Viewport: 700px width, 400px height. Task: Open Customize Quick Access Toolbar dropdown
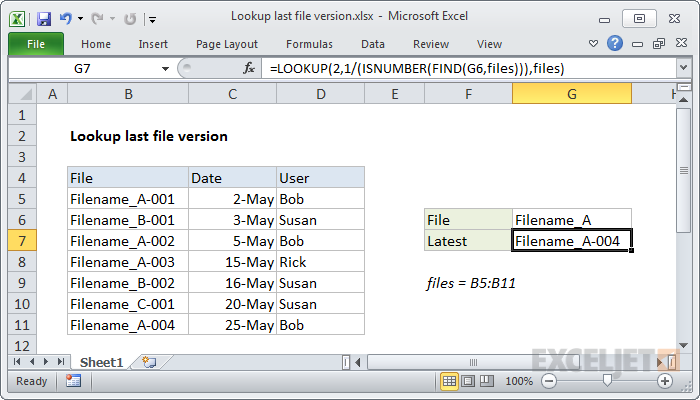coord(153,20)
